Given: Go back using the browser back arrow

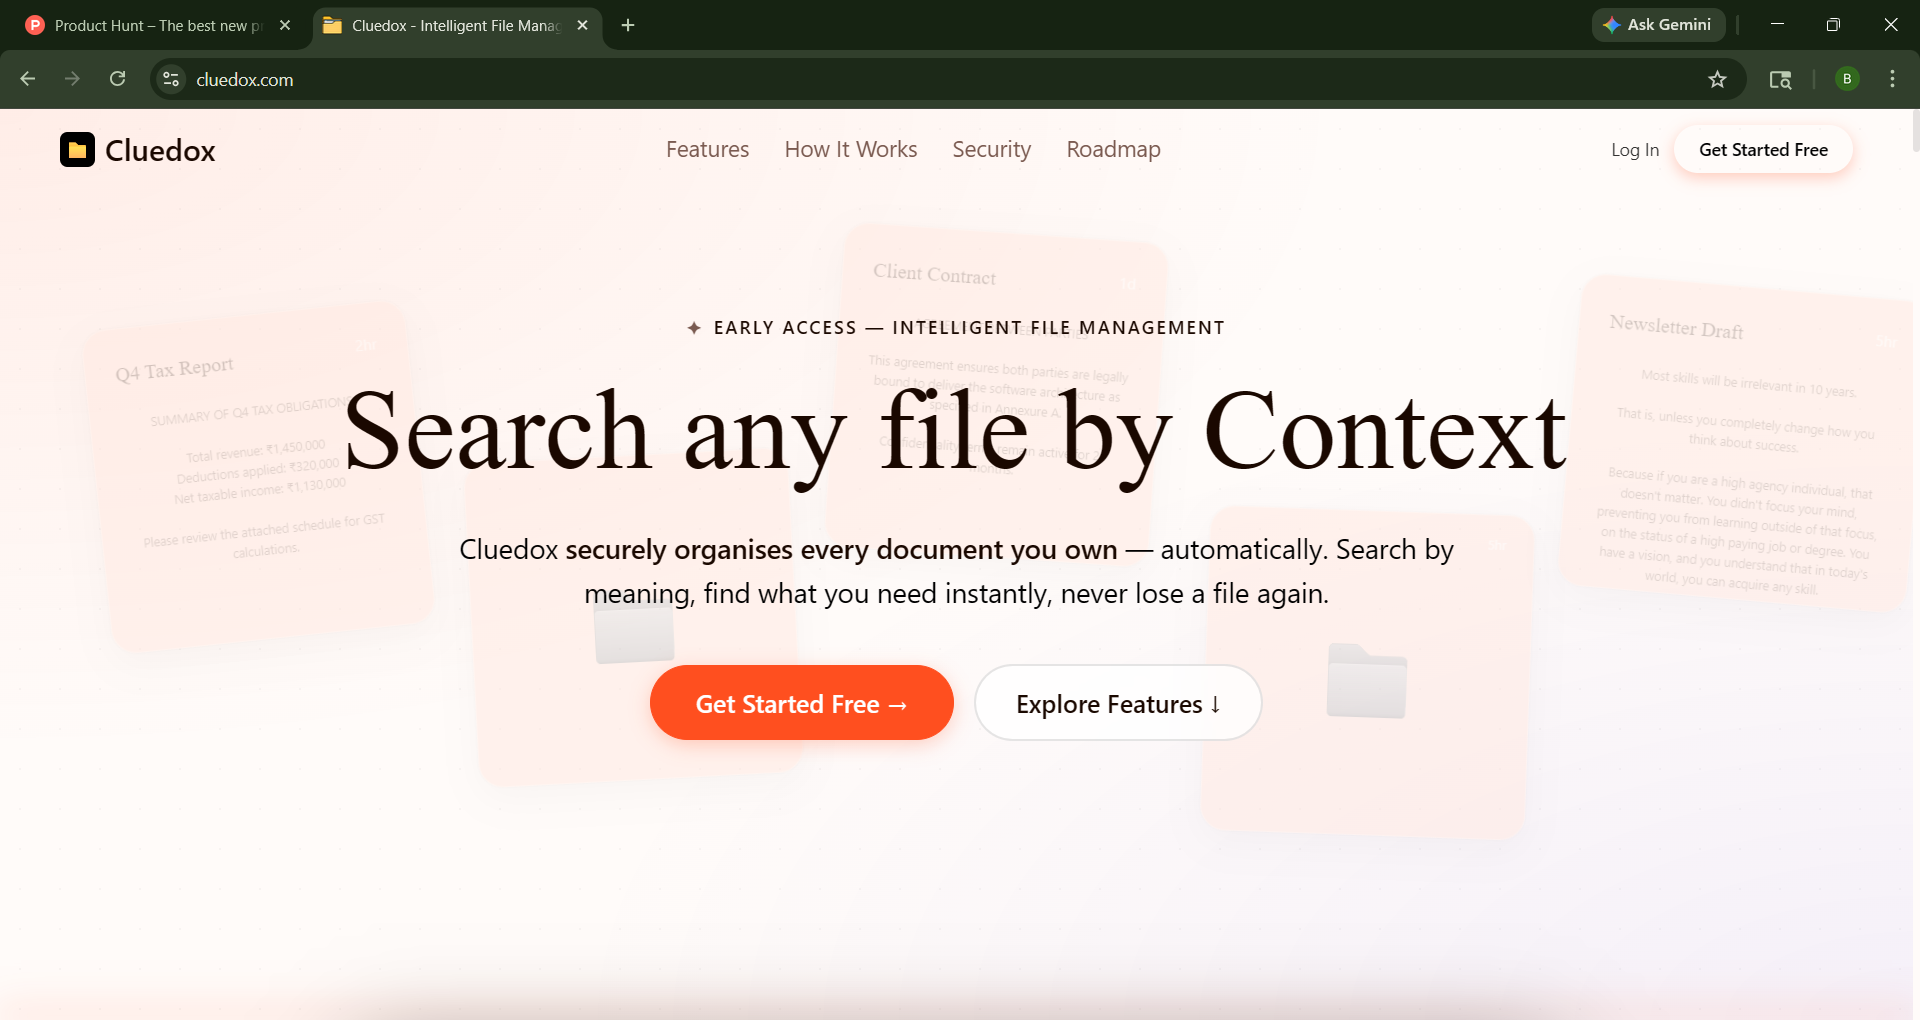Looking at the screenshot, I should [28, 79].
